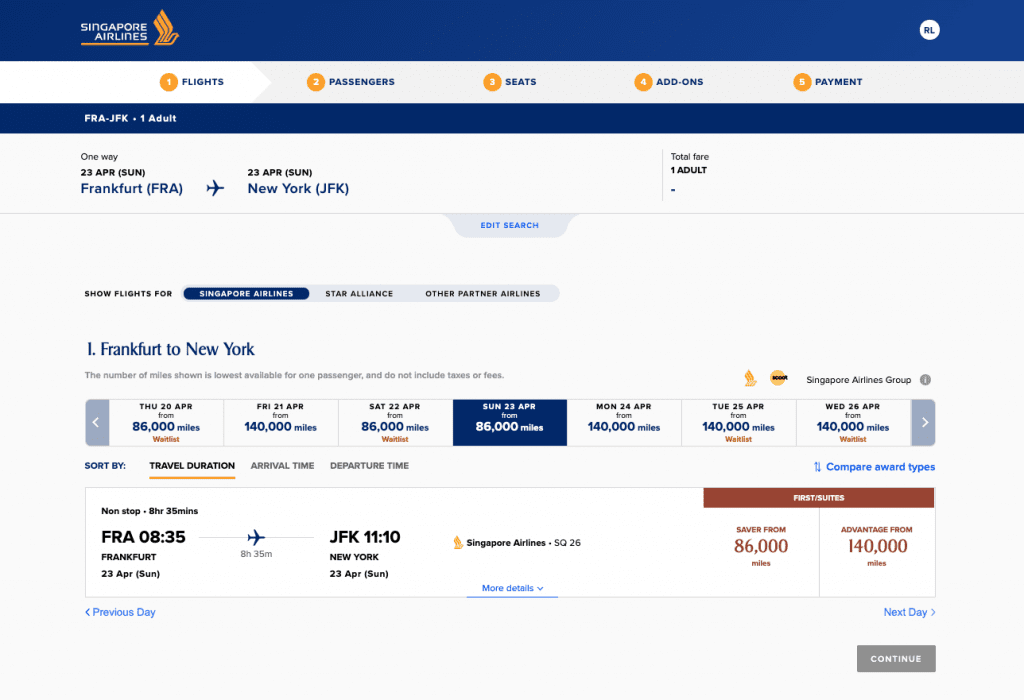Open Singapore Airlines Group info icon
1024x700 pixels.
[x=925, y=379]
